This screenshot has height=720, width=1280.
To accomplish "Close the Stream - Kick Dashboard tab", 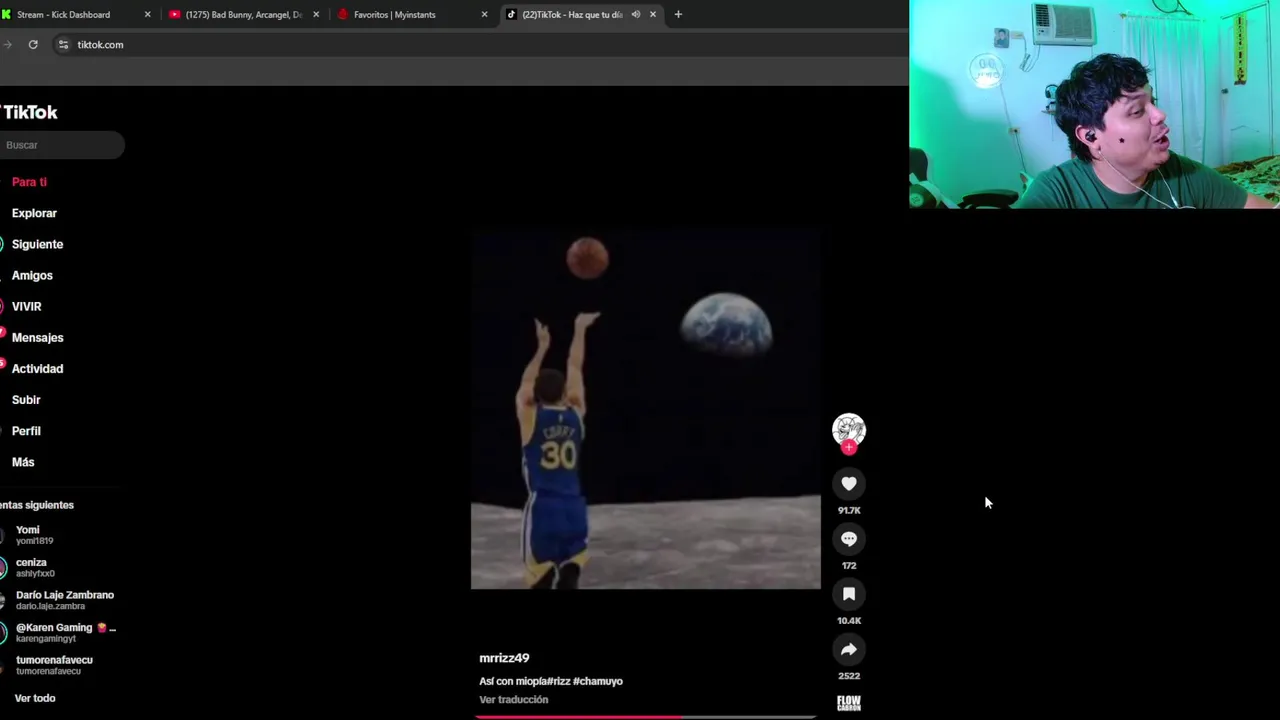I will pos(147,14).
